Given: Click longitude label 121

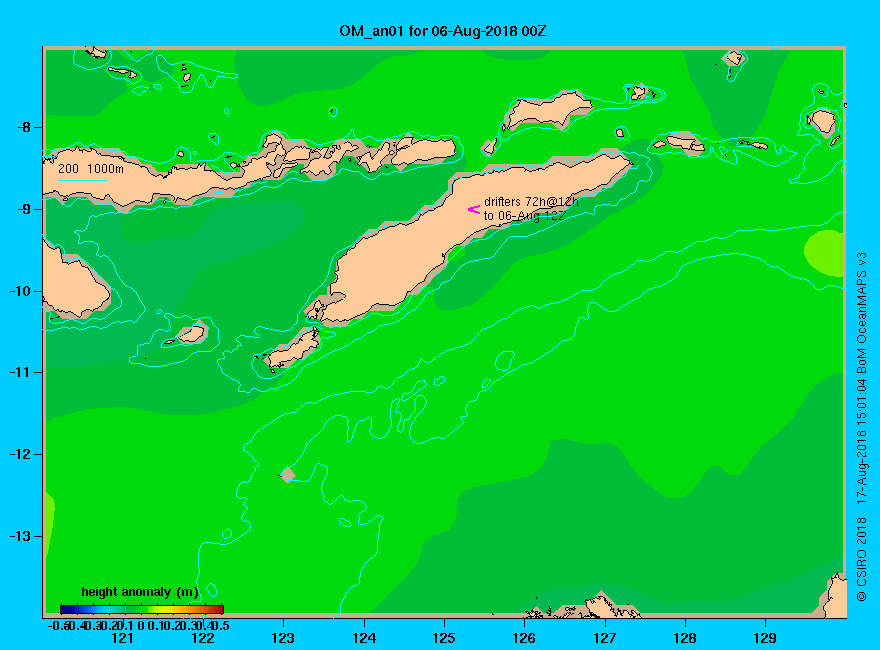Looking at the screenshot, I should click(x=122, y=638).
